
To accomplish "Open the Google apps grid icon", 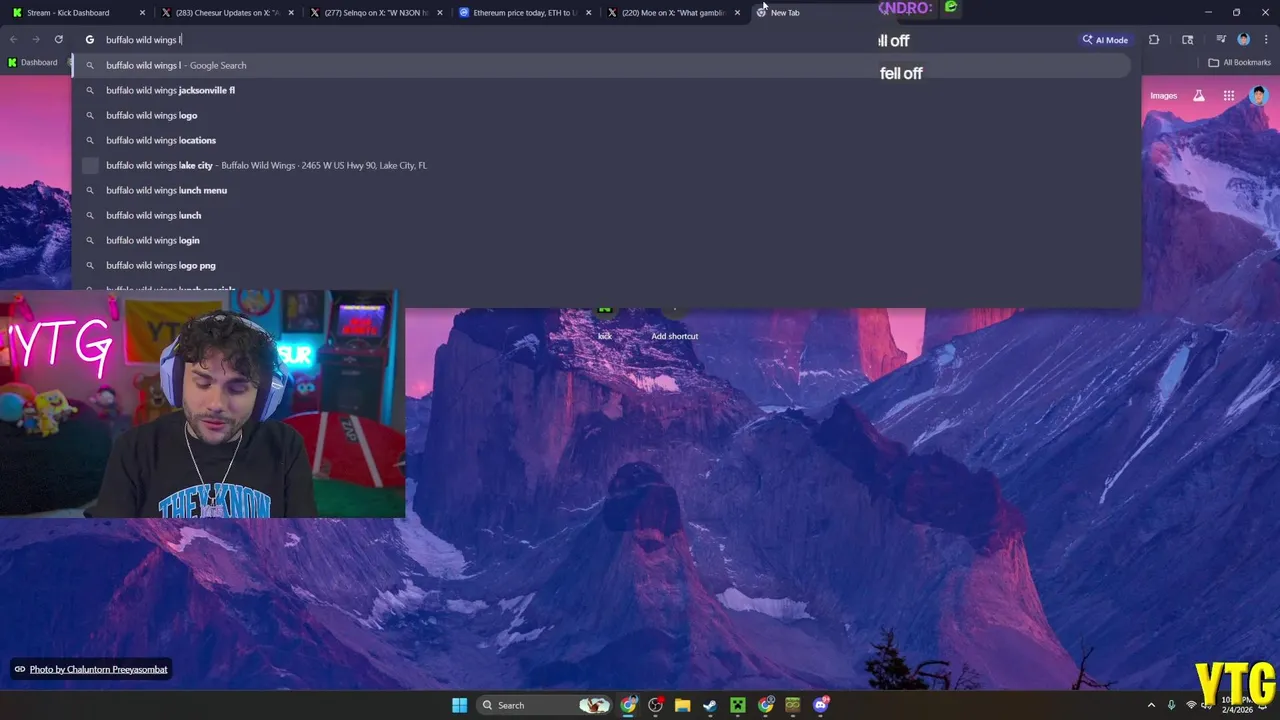I will 1228,96.
